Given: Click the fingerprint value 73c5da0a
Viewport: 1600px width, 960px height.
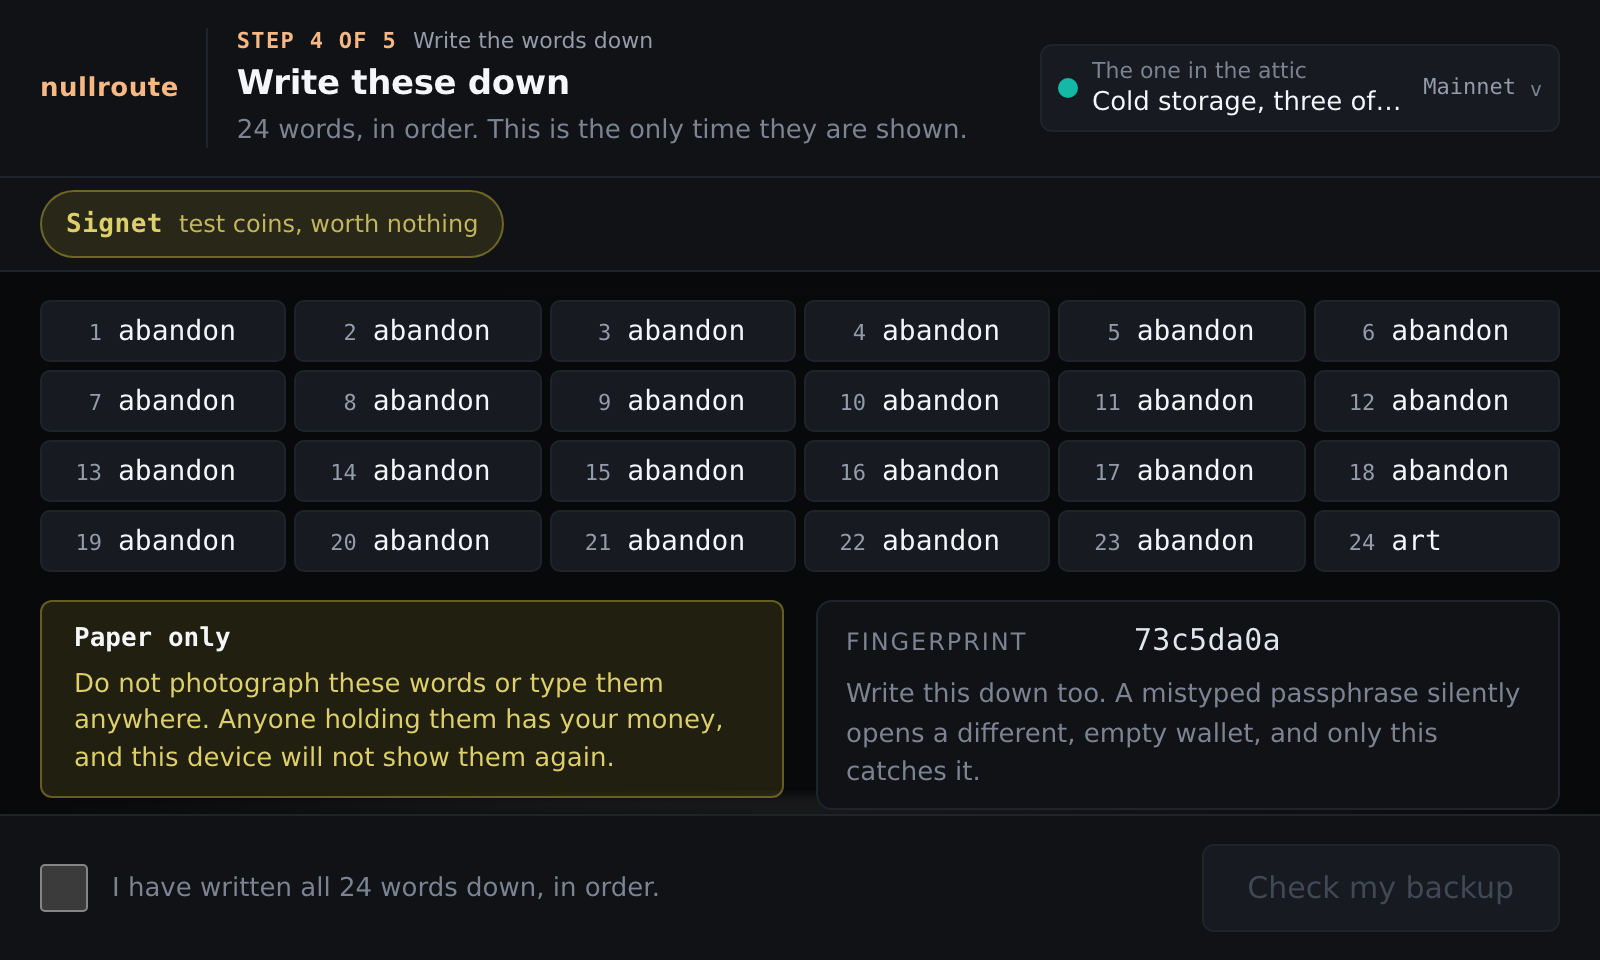Looking at the screenshot, I should click(1207, 640).
